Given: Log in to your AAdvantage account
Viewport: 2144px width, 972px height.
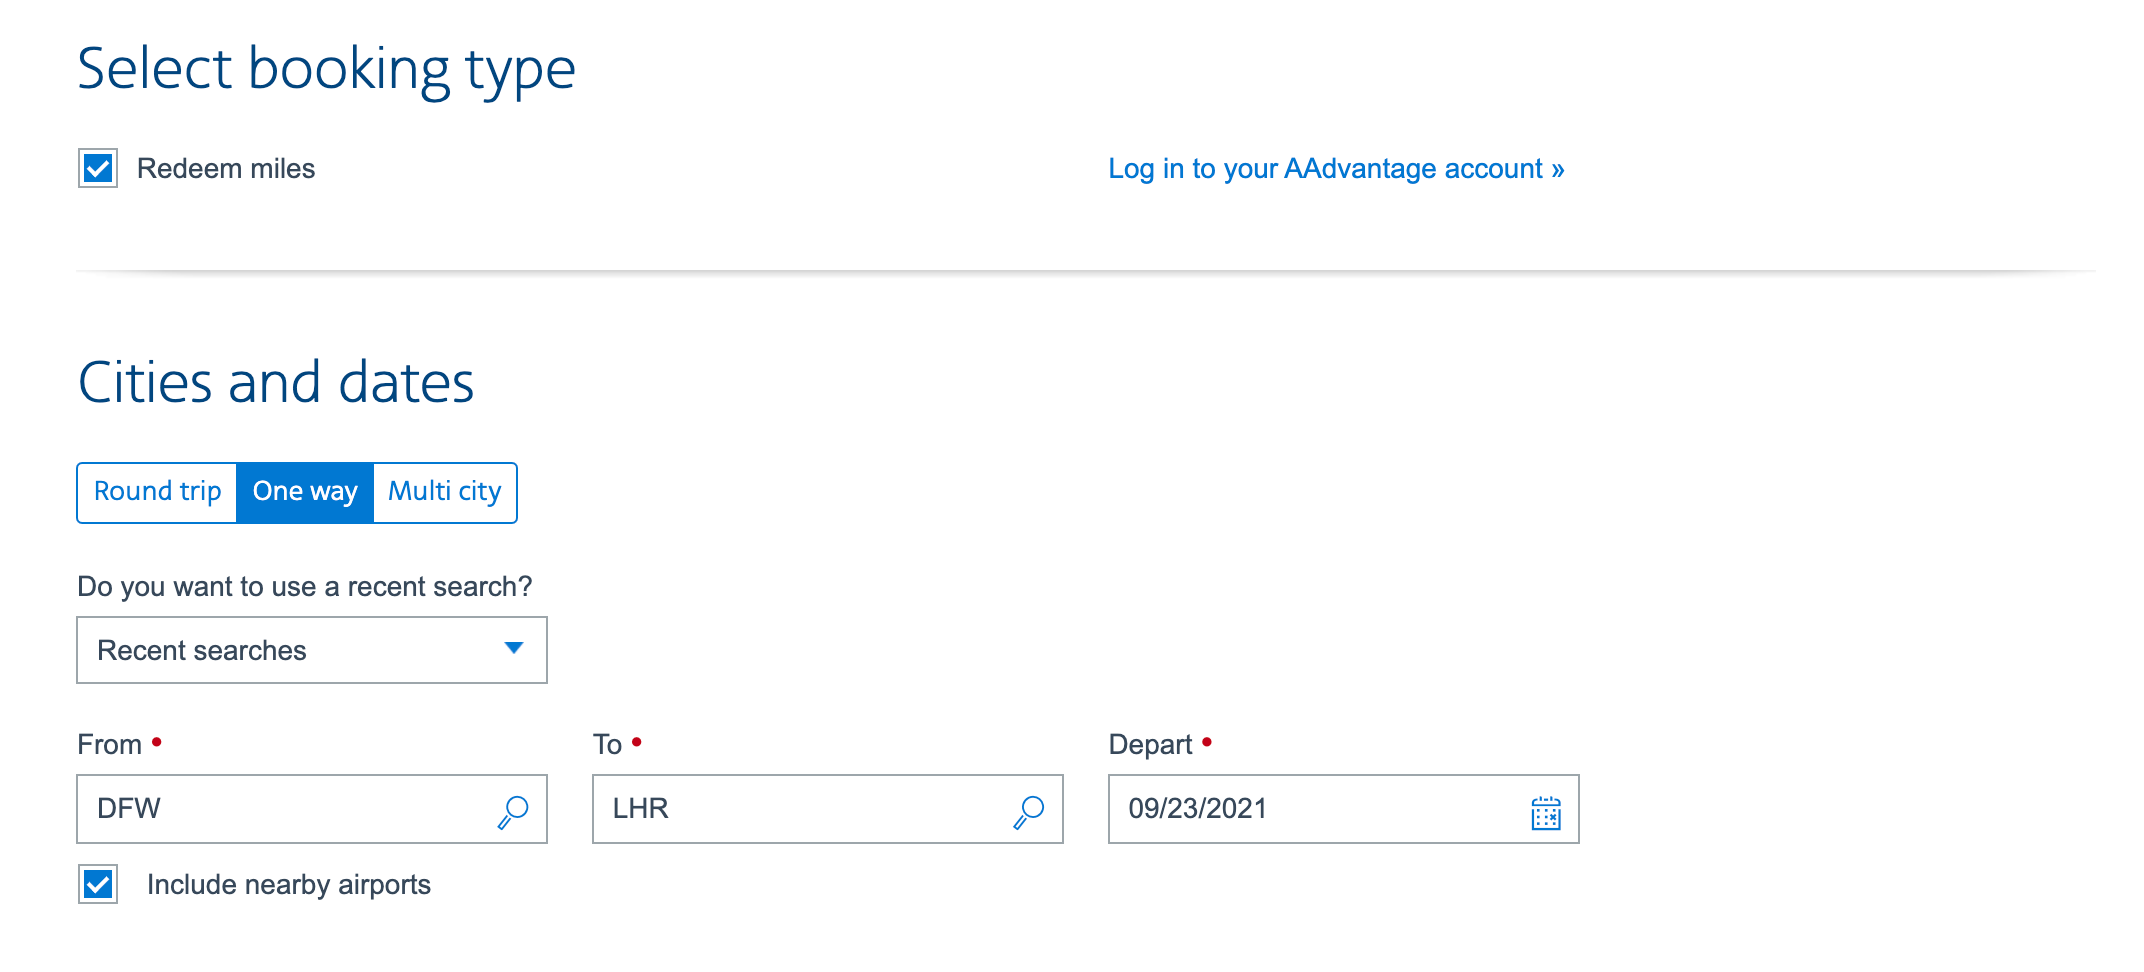Looking at the screenshot, I should 1336,169.
